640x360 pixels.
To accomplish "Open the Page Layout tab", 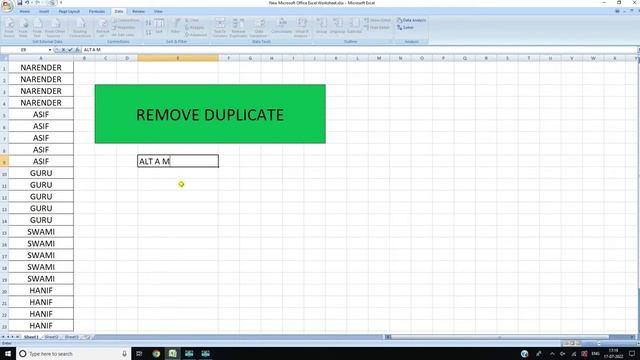I will [x=69, y=11].
